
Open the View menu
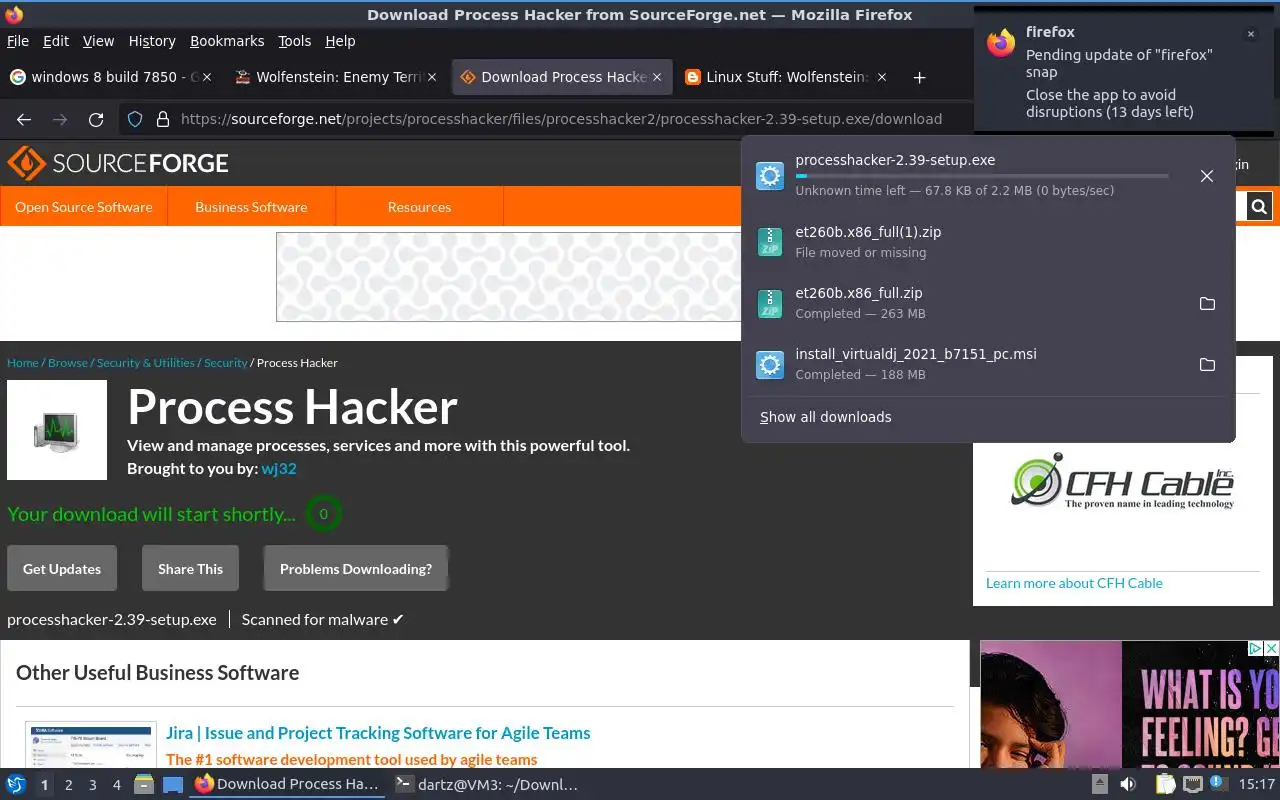pyautogui.click(x=98, y=41)
